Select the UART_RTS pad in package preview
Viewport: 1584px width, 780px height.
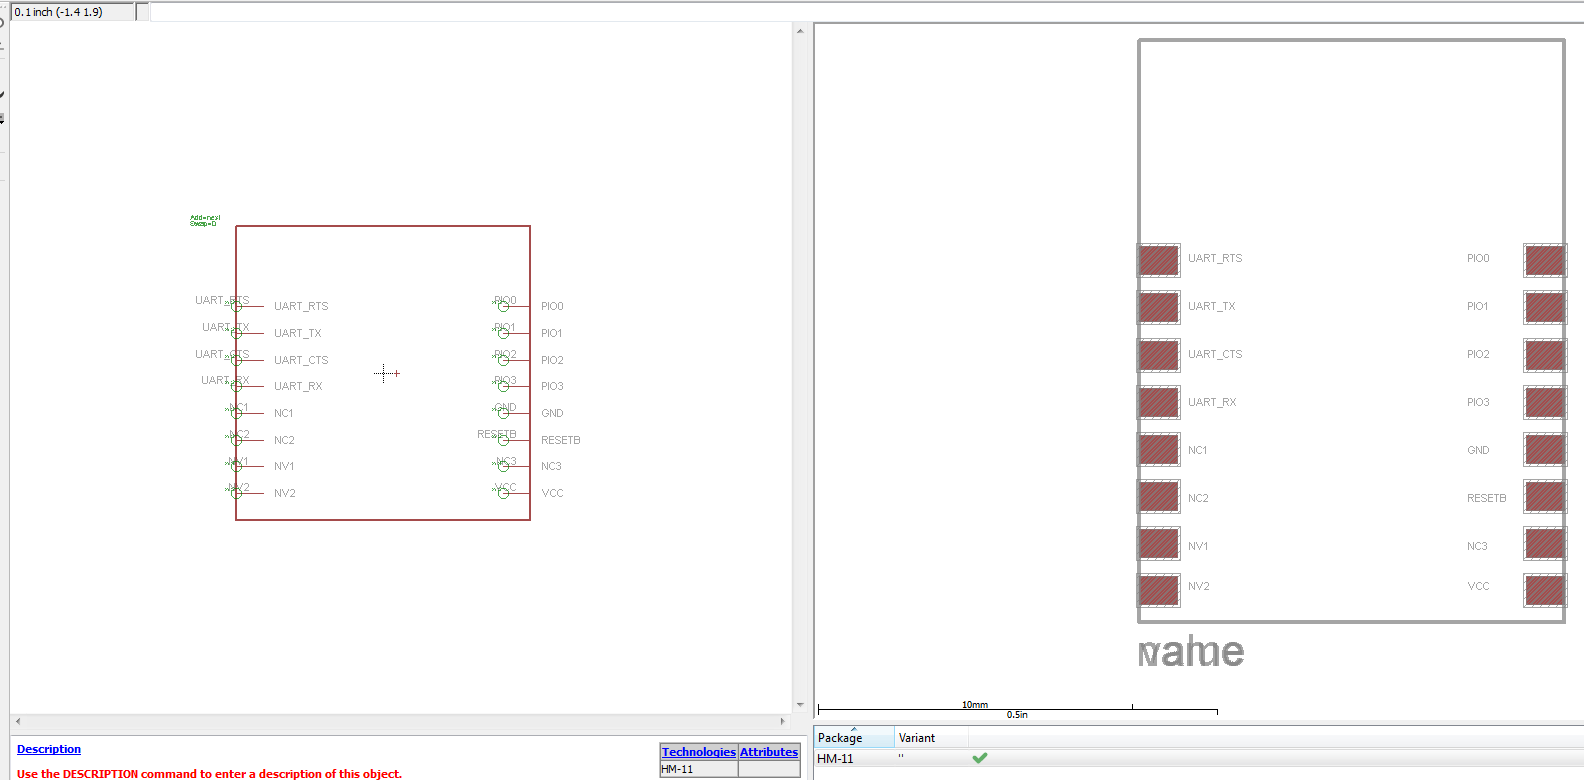coord(1159,260)
